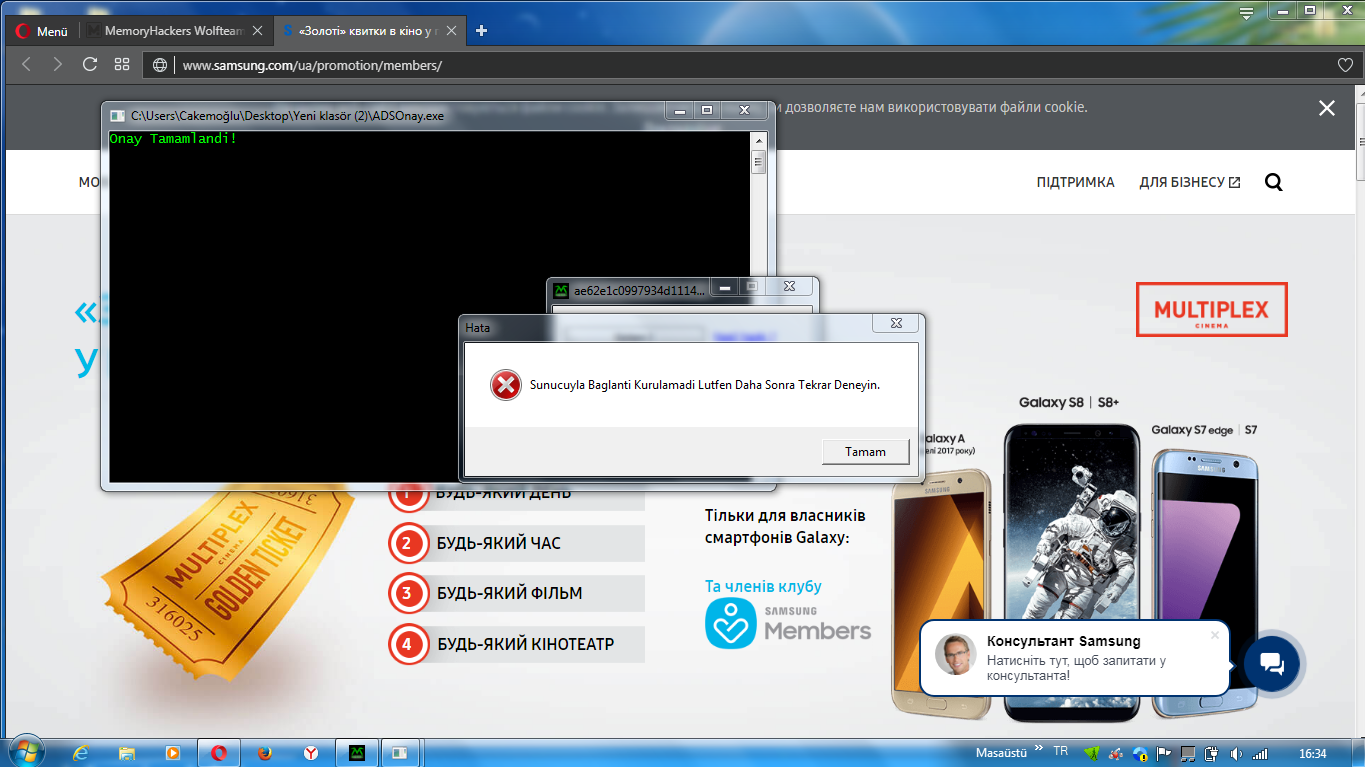Click БУДЬ-ЯКИЙ КІНОТЕАТР item 4
1365x767 pixels.
(516, 644)
